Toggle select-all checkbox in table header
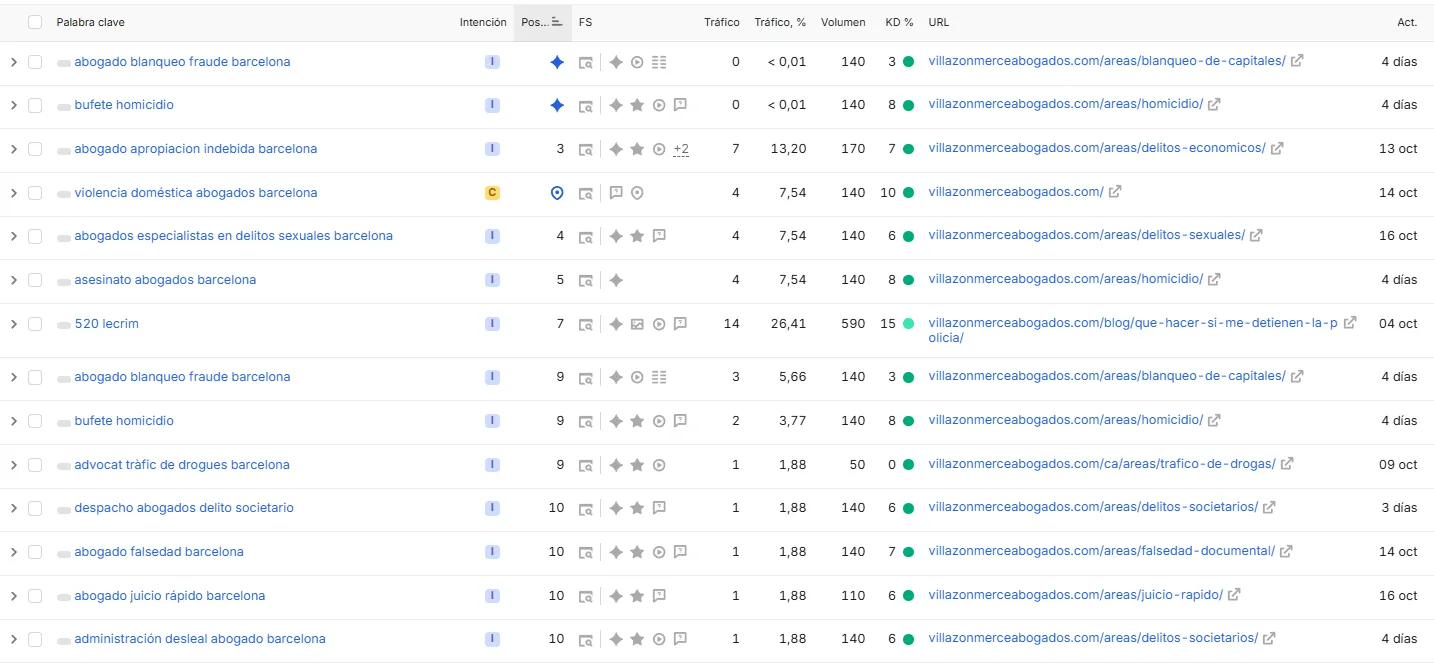 (x=35, y=22)
